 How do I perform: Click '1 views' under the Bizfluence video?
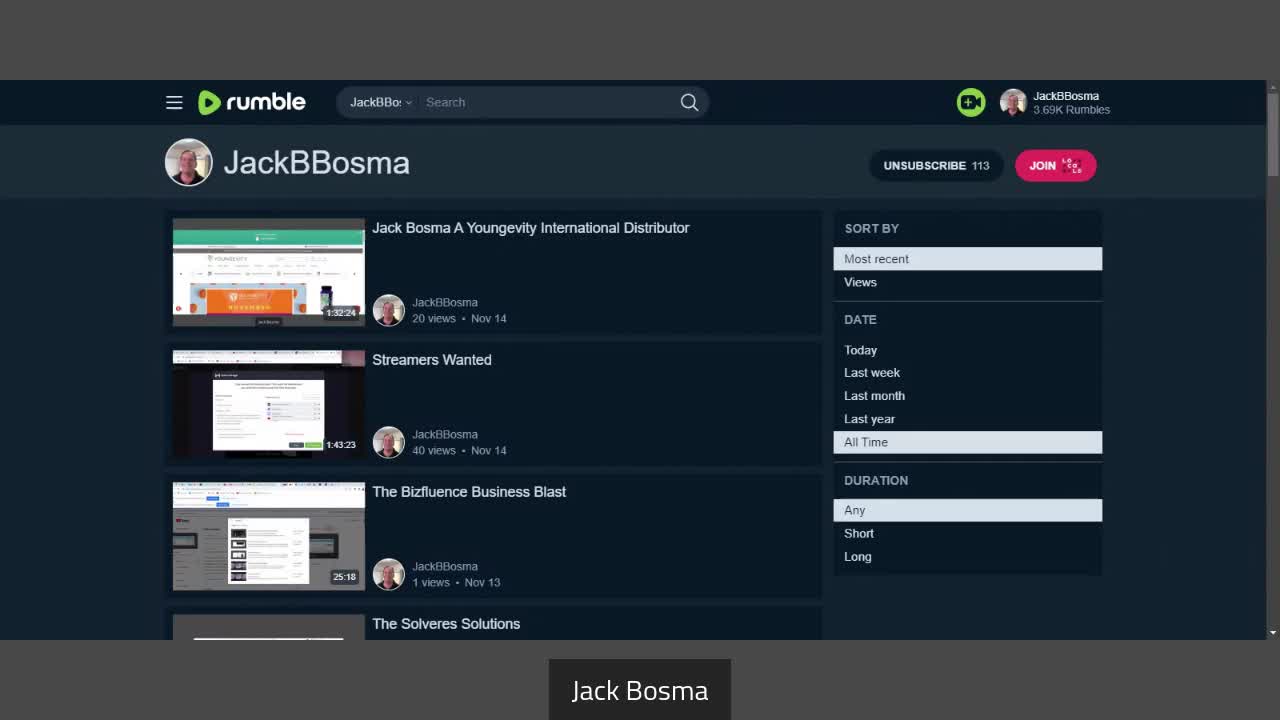coord(431,582)
